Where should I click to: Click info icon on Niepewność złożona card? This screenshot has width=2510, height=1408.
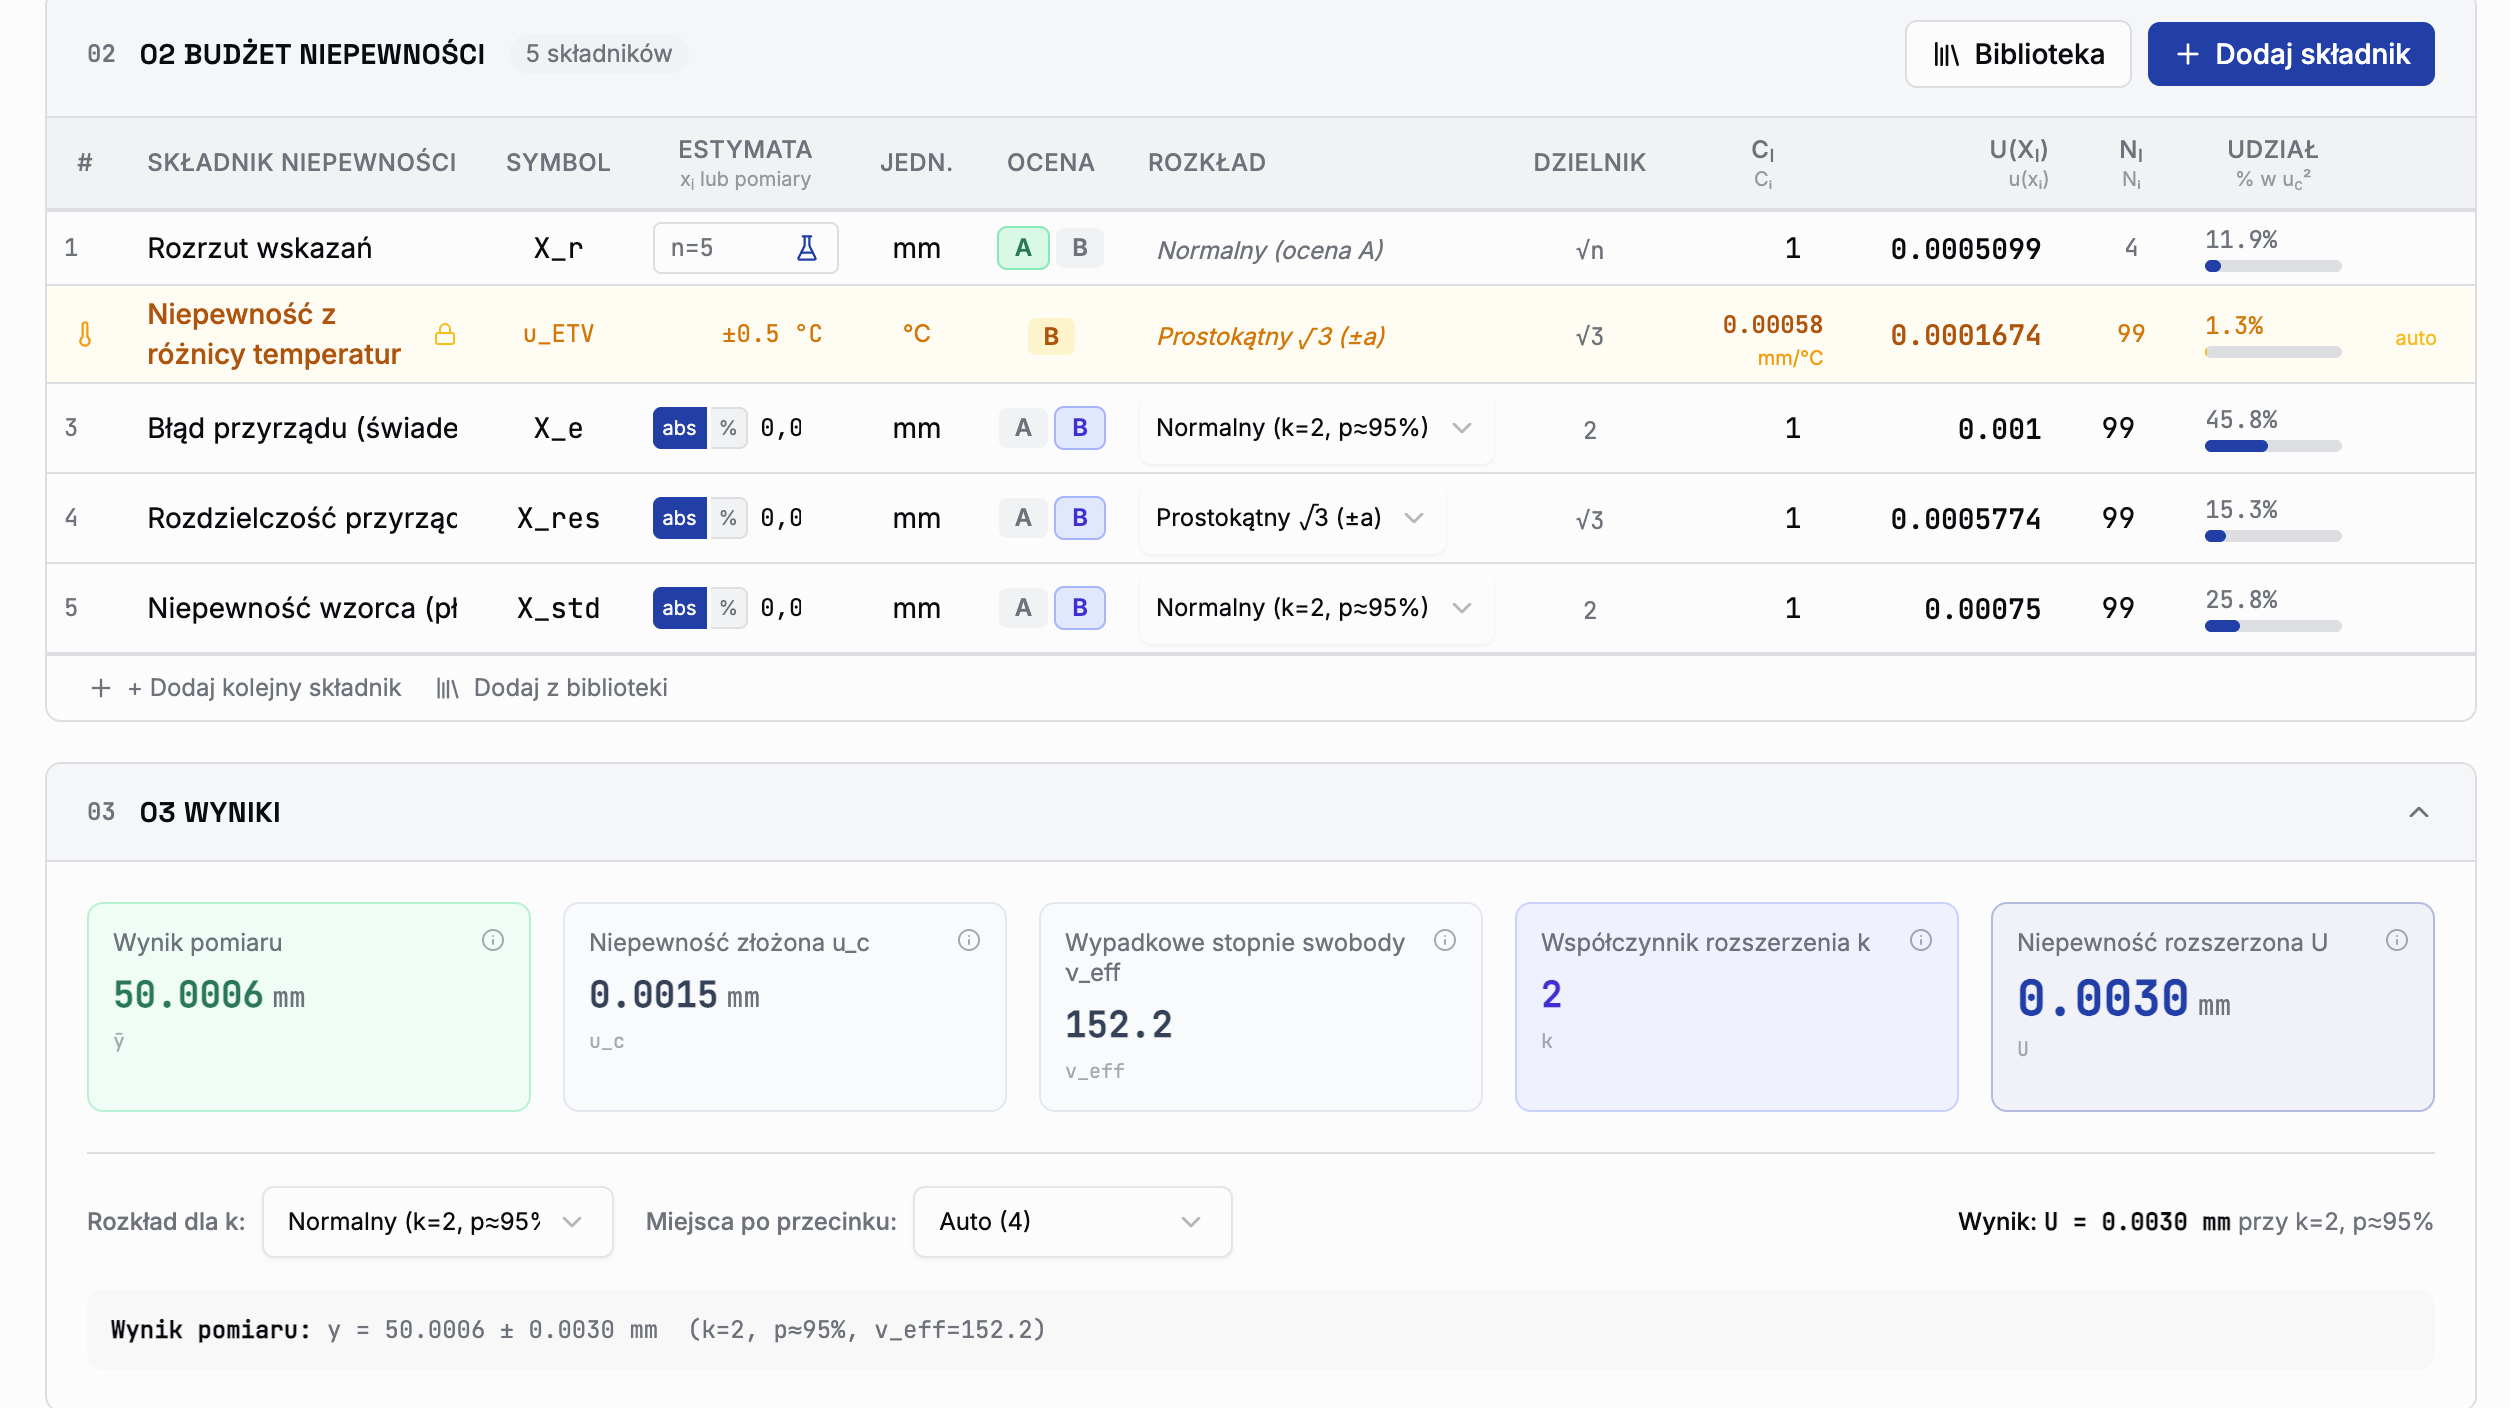[969, 940]
